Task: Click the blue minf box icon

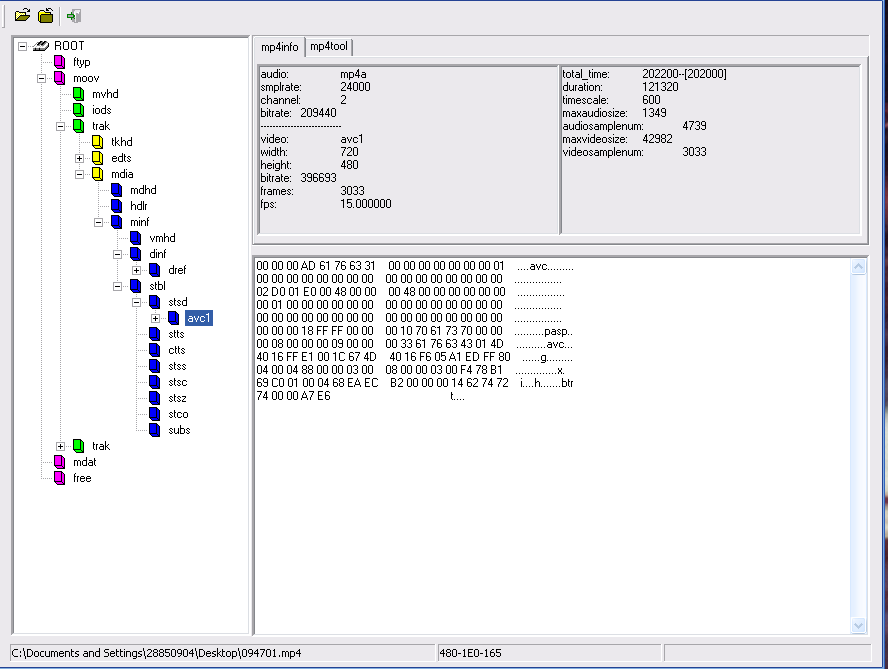Action: 117,222
